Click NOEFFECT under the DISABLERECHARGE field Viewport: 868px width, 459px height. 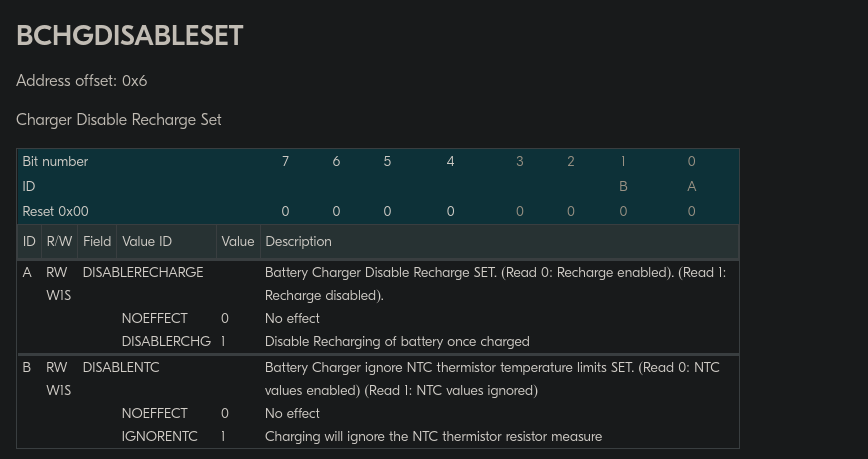coord(154,318)
